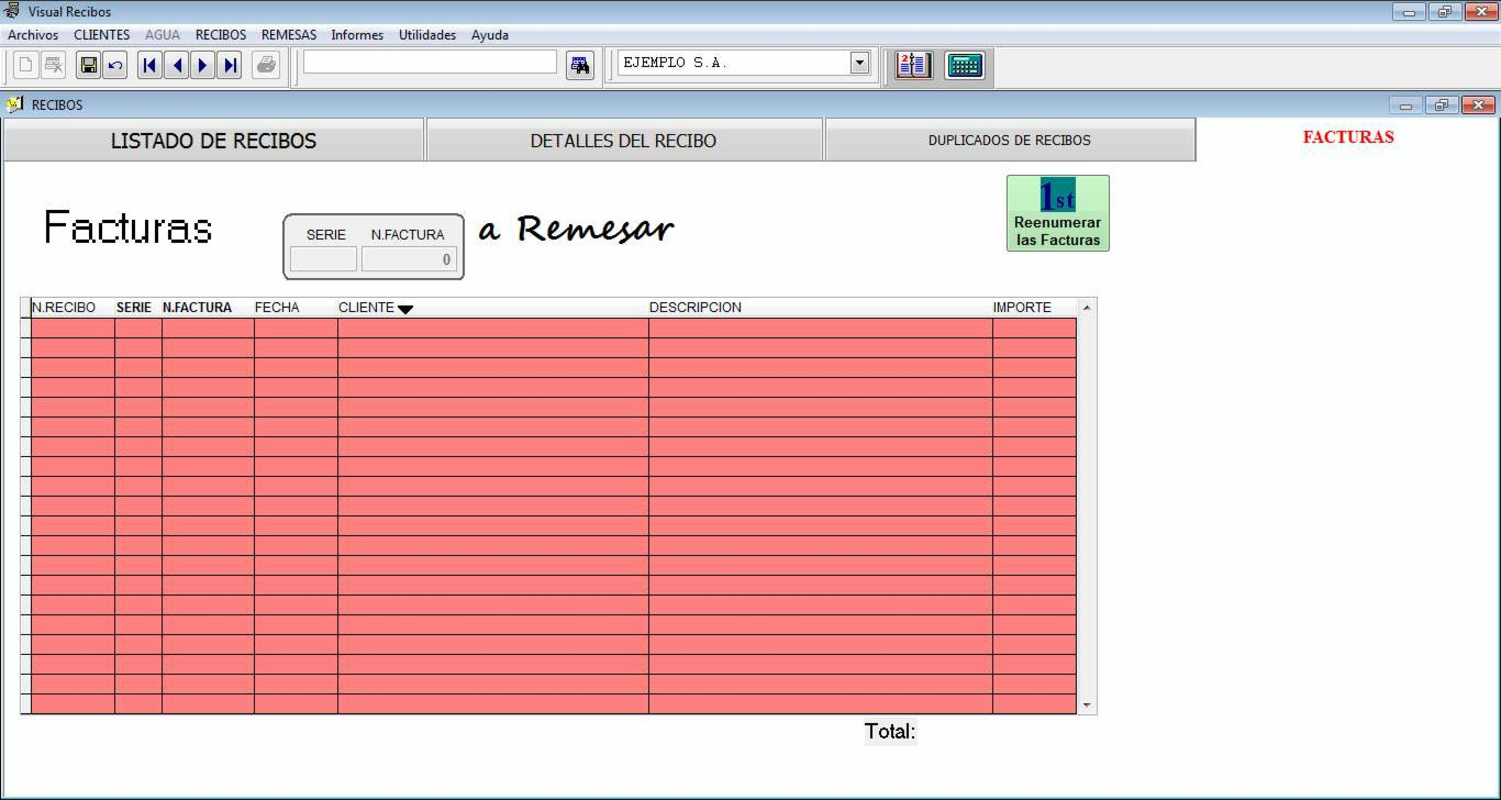Open the agenda book icon

point(913,66)
